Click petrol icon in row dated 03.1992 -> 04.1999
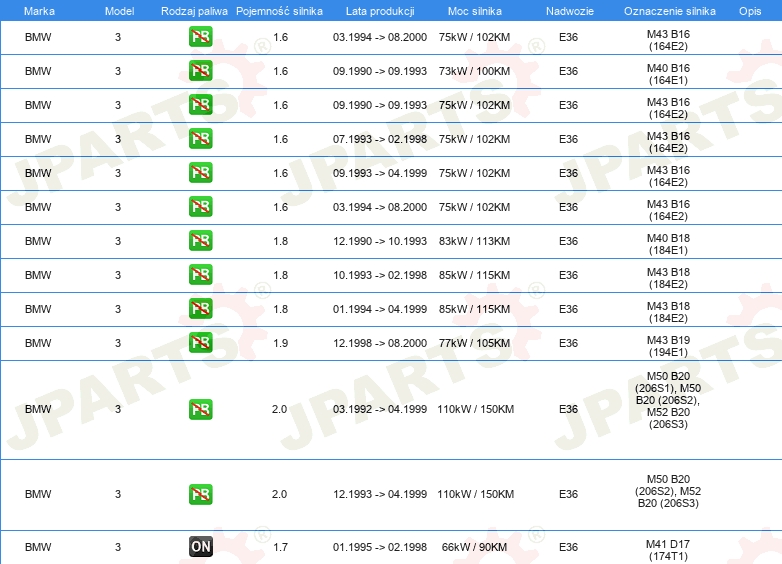 click(200, 409)
